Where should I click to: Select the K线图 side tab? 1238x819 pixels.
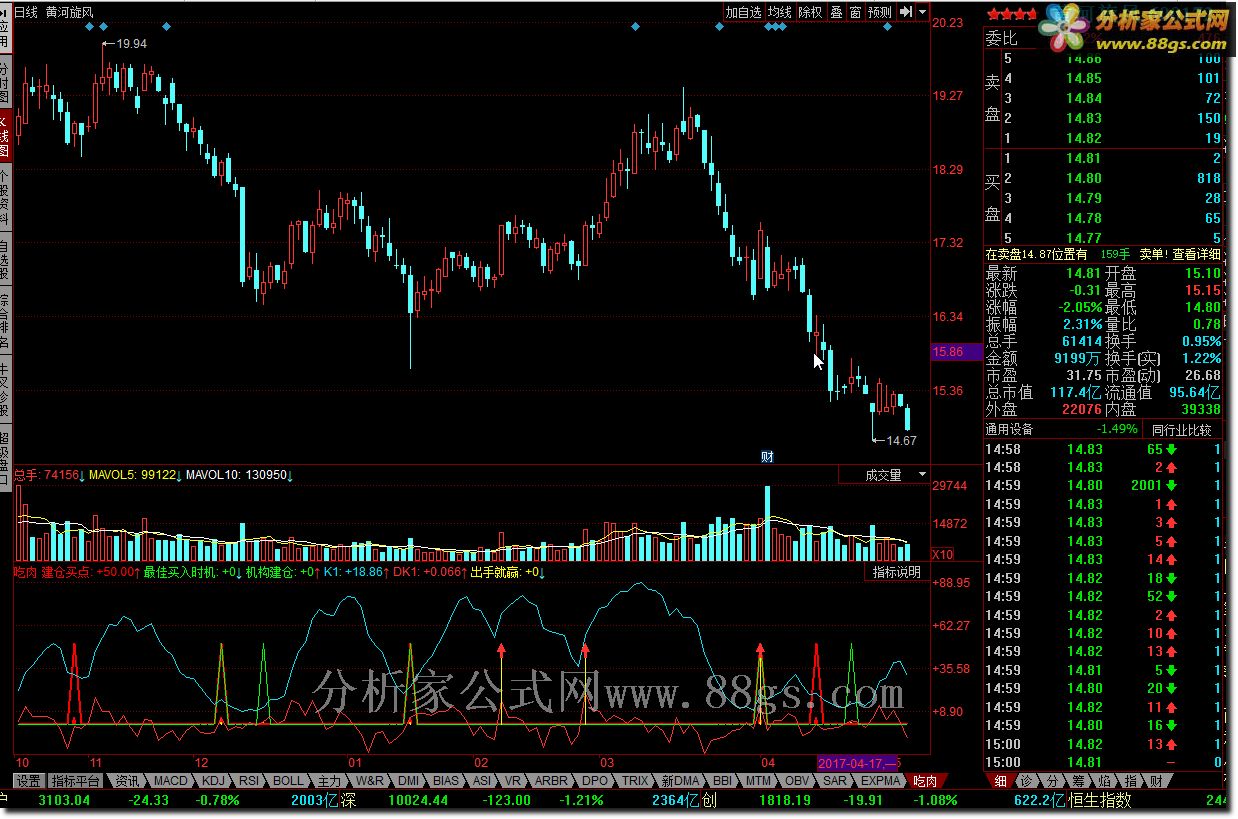5,136
